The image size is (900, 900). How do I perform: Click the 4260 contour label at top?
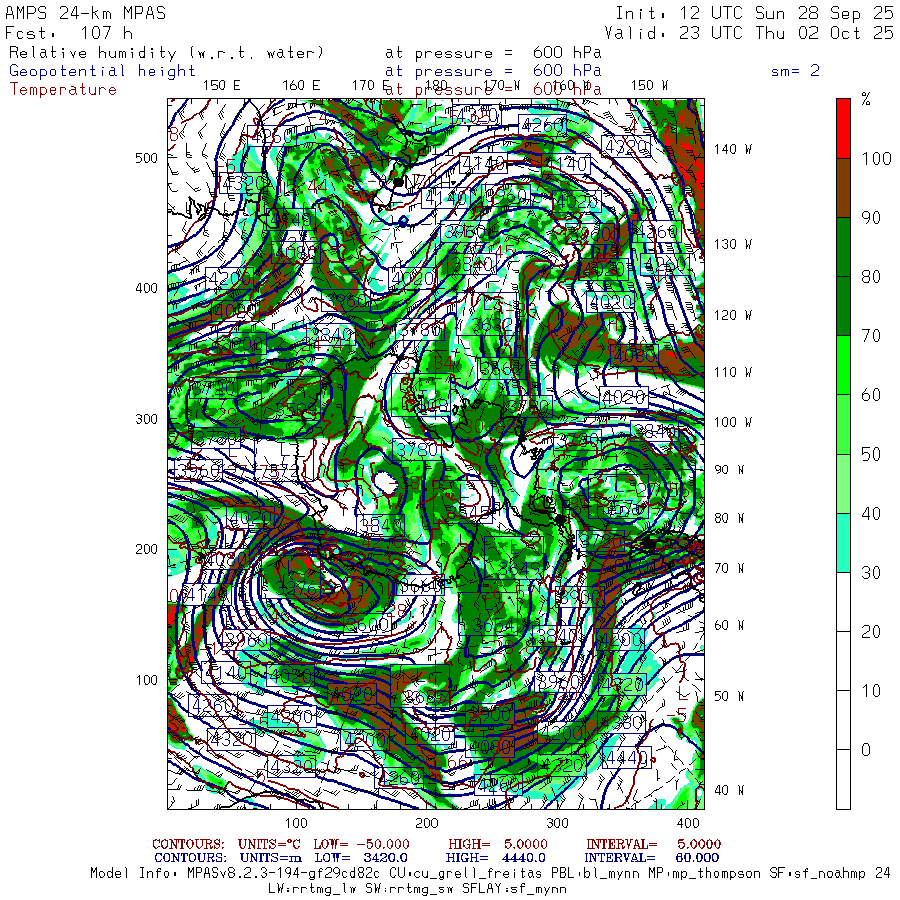(542, 125)
